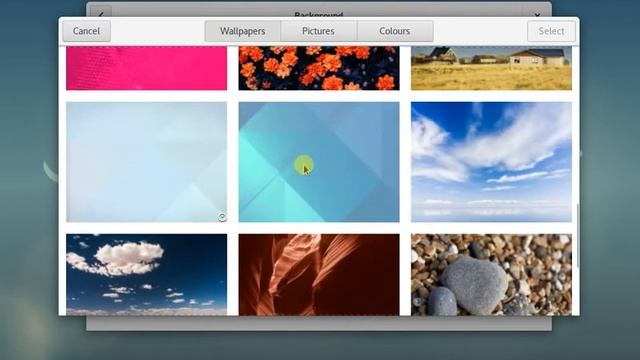This screenshot has width=640, height=360.
Task: Choose the orange flowers wallpaper
Action: tap(319, 68)
